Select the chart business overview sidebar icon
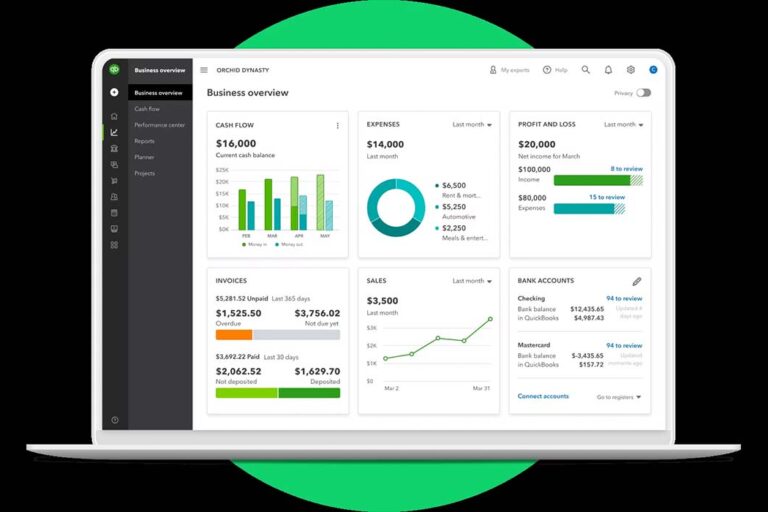Screen dimensions: 768x512 114,132
